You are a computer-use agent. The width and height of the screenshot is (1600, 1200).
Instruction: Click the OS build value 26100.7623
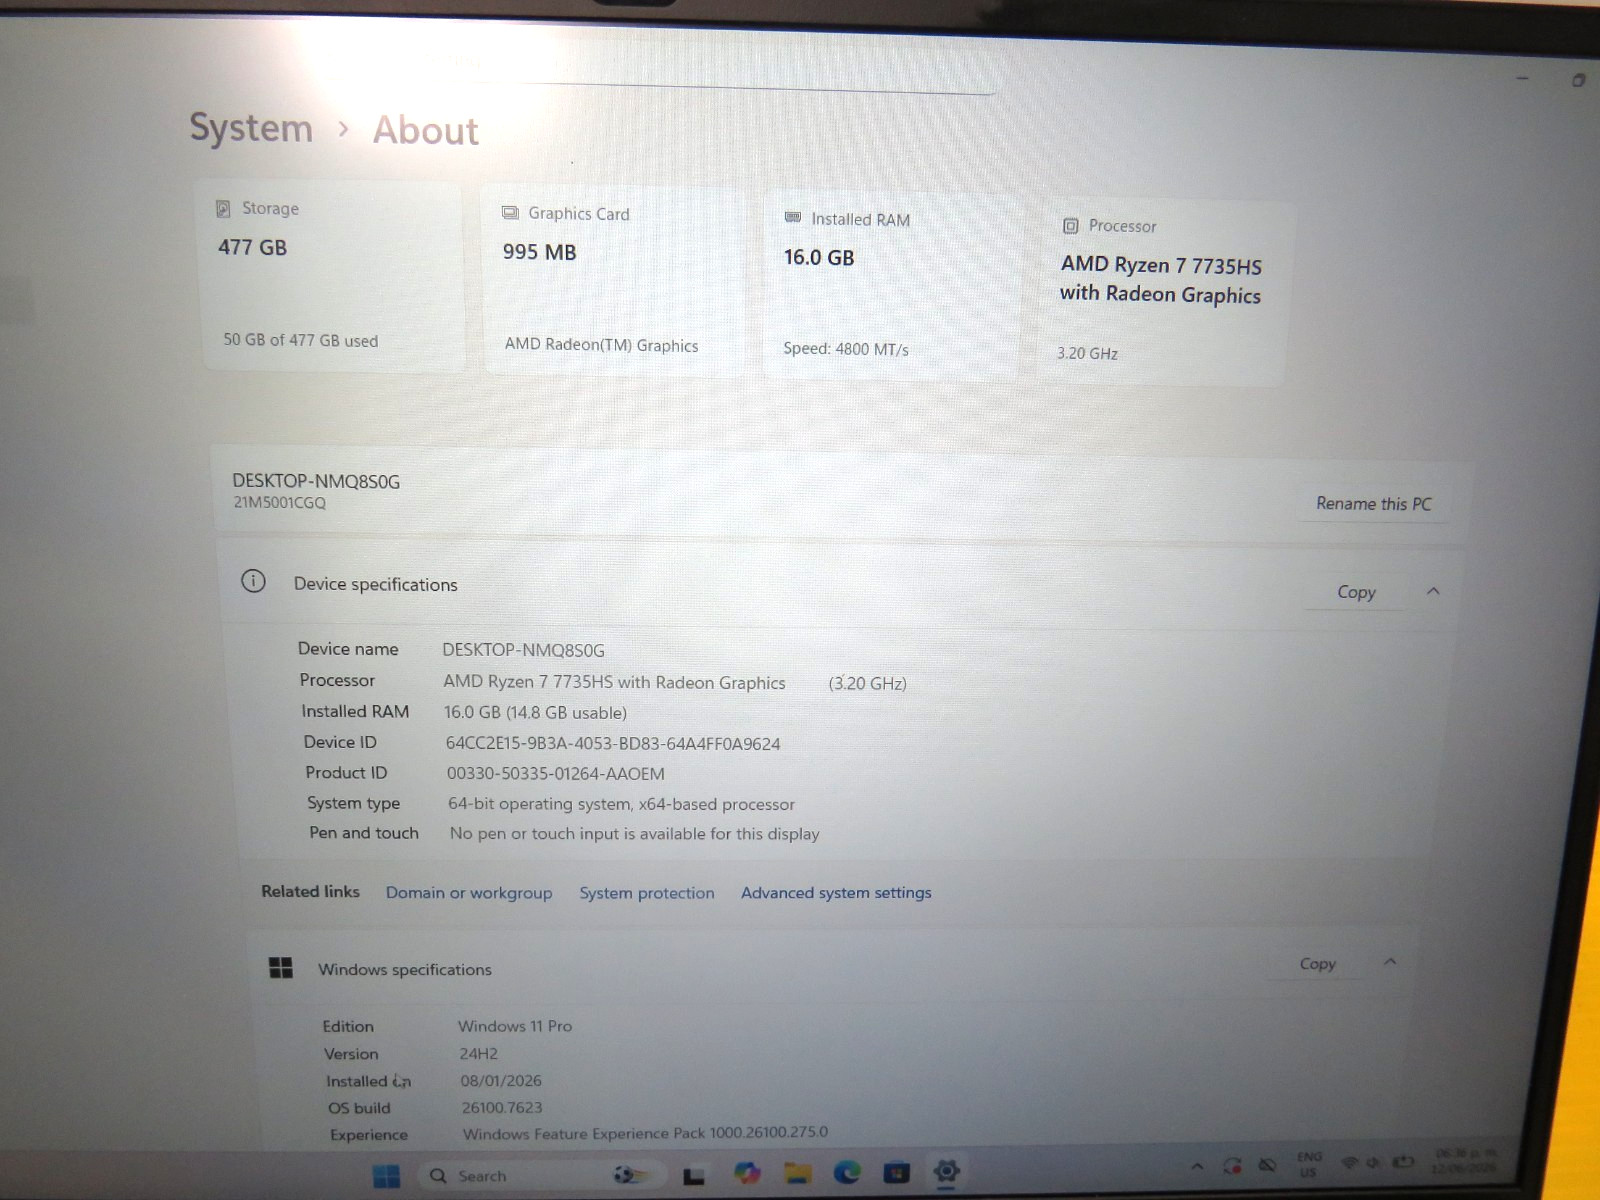pyautogui.click(x=502, y=1108)
